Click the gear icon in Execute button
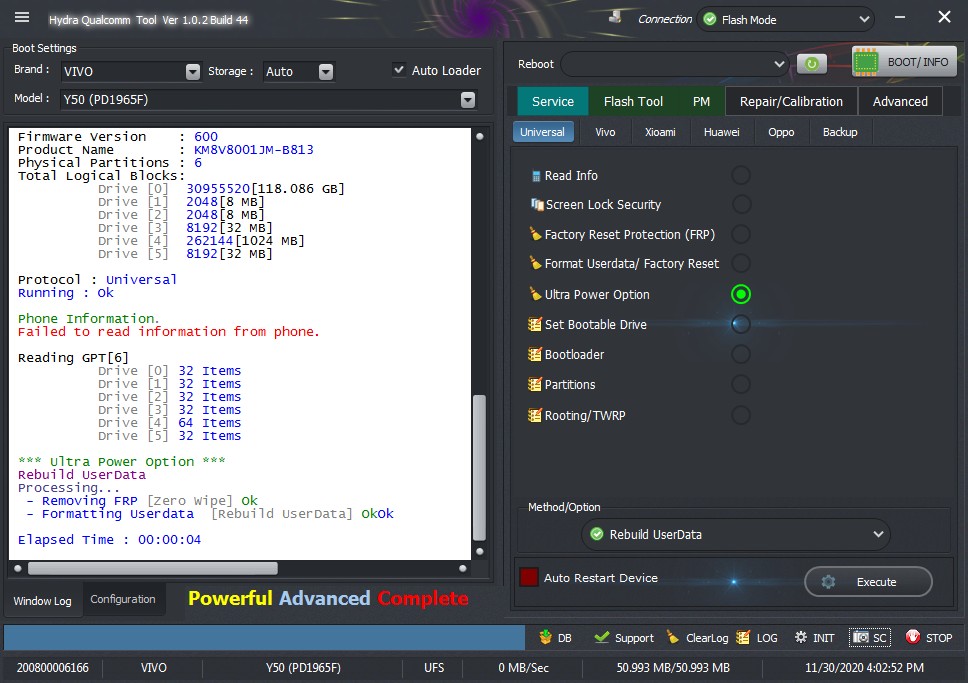Image resolution: width=968 pixels, height=683 pixels. (828, 582)
